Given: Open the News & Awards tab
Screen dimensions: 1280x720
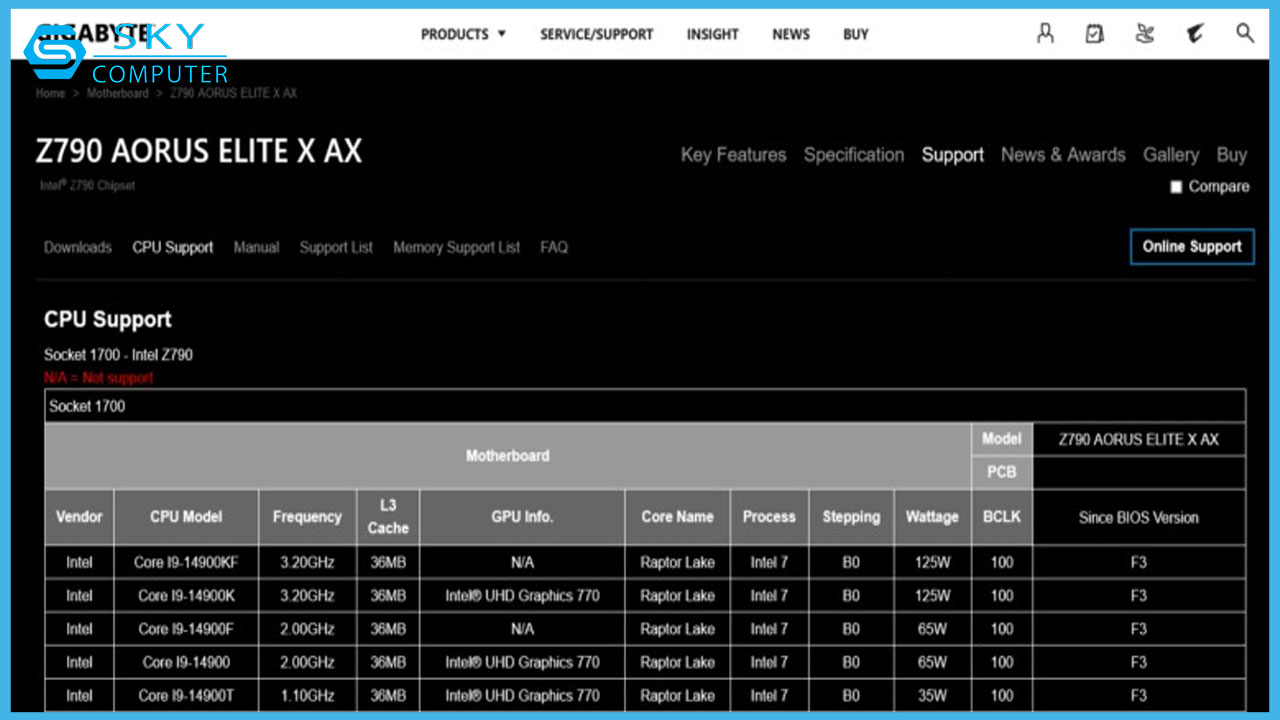Looking at the screenshot, I should 1063,155.
